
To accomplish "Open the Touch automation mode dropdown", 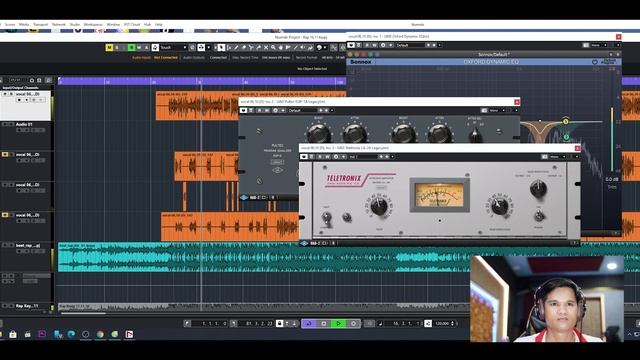I will pyautogui.click(x=173, y=48).
